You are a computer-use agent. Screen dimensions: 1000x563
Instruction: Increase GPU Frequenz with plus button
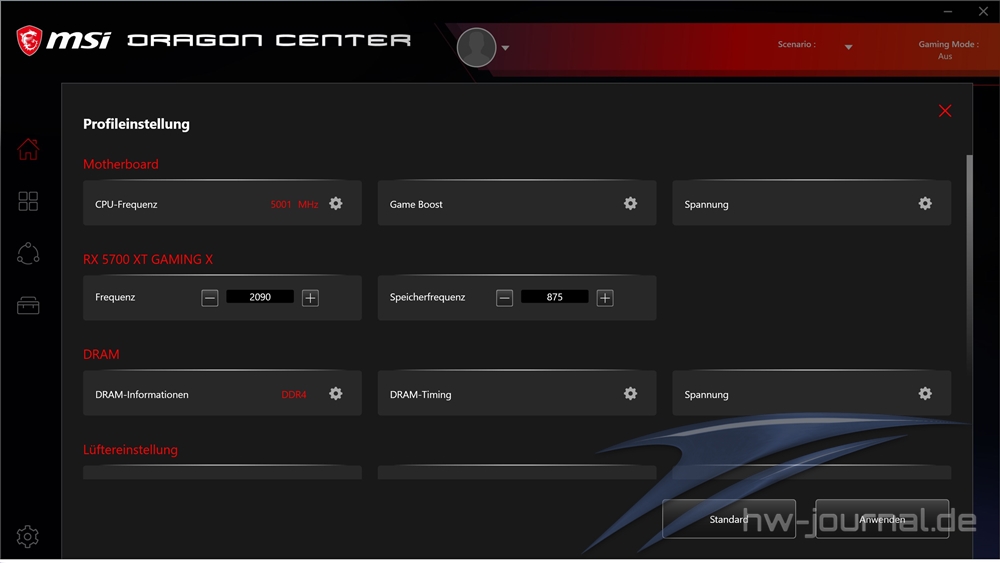point(311,298)
